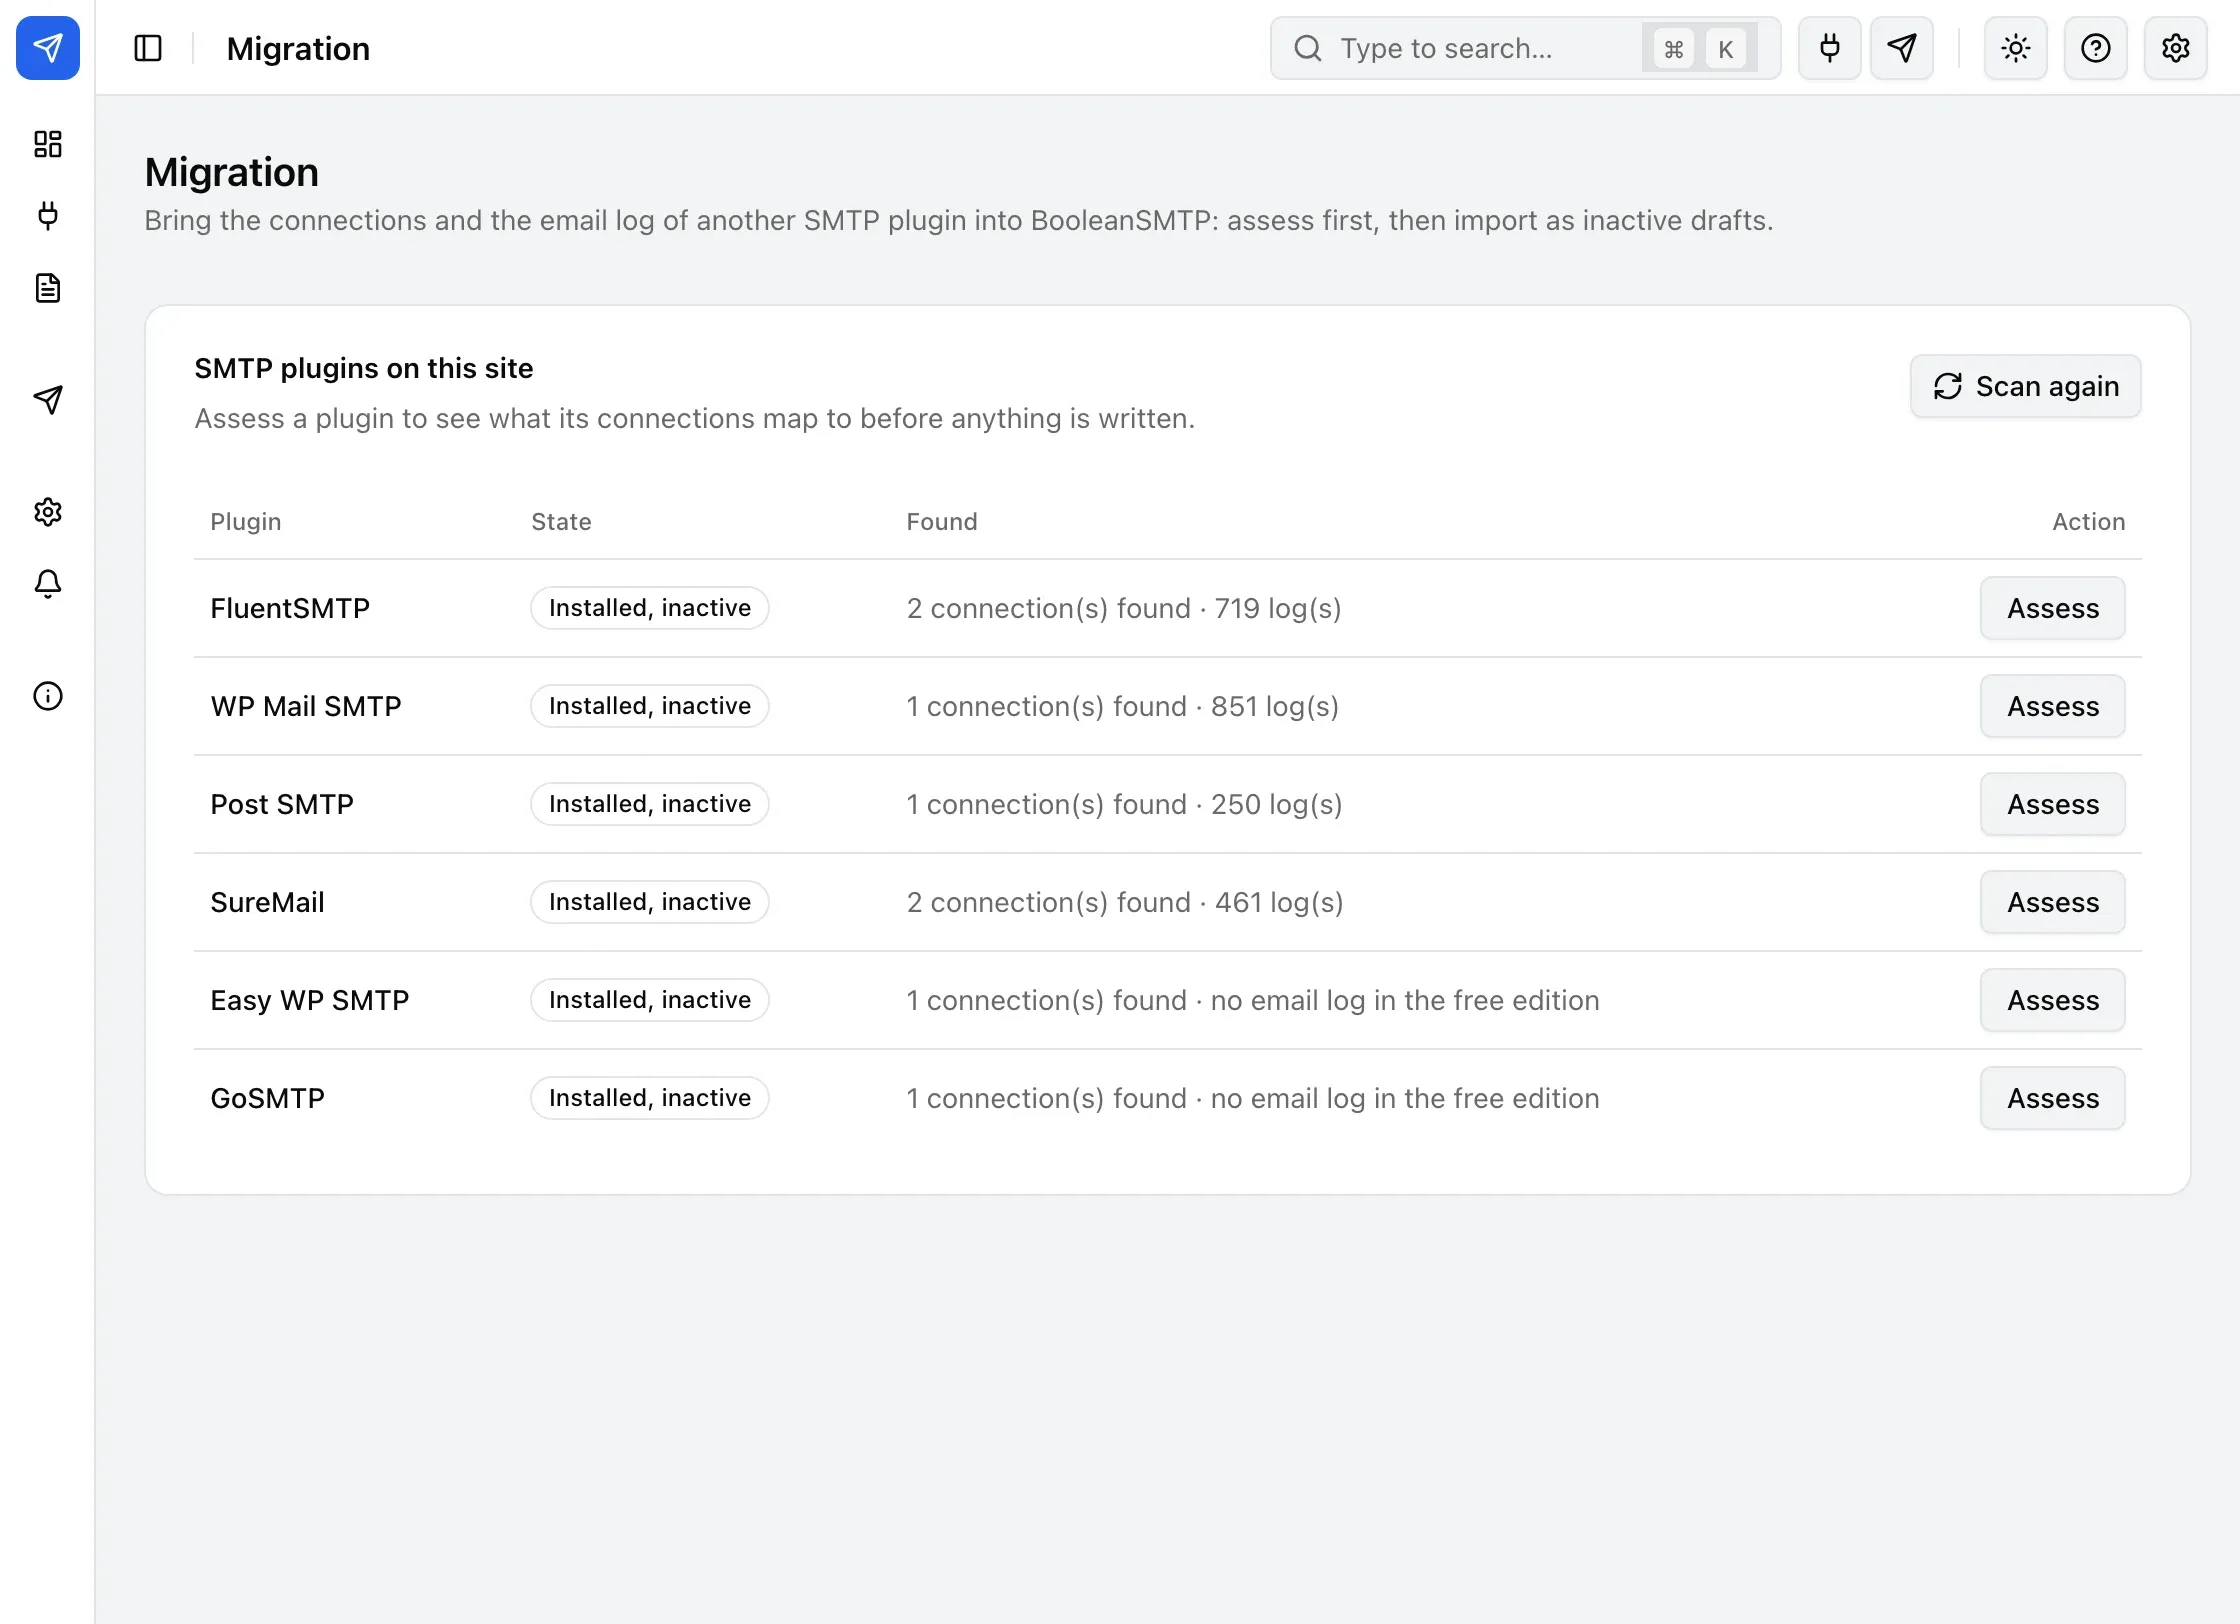Click the SureMail plugin name
Screen dimensions: 2240x1624
267,902
